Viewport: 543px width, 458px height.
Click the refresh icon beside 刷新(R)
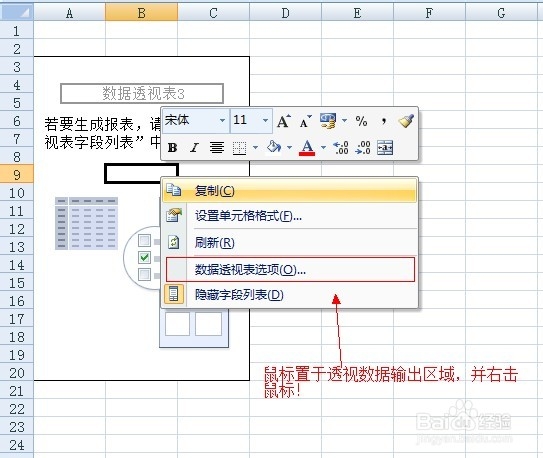173,242
